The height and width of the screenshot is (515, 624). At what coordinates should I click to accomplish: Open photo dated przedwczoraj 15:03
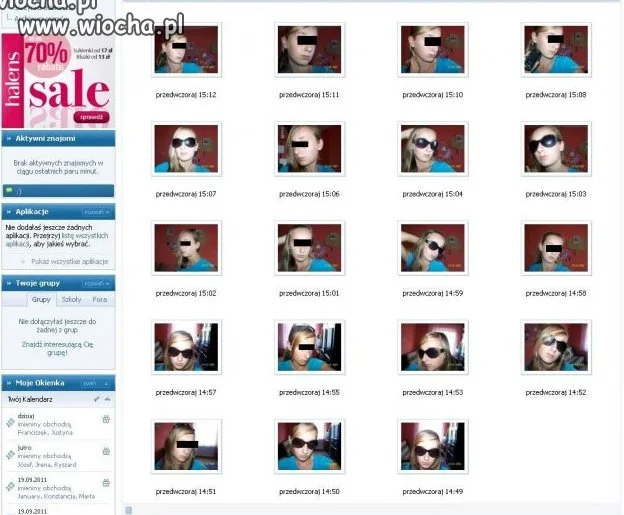pyautogui.click(x=556, y=149)
